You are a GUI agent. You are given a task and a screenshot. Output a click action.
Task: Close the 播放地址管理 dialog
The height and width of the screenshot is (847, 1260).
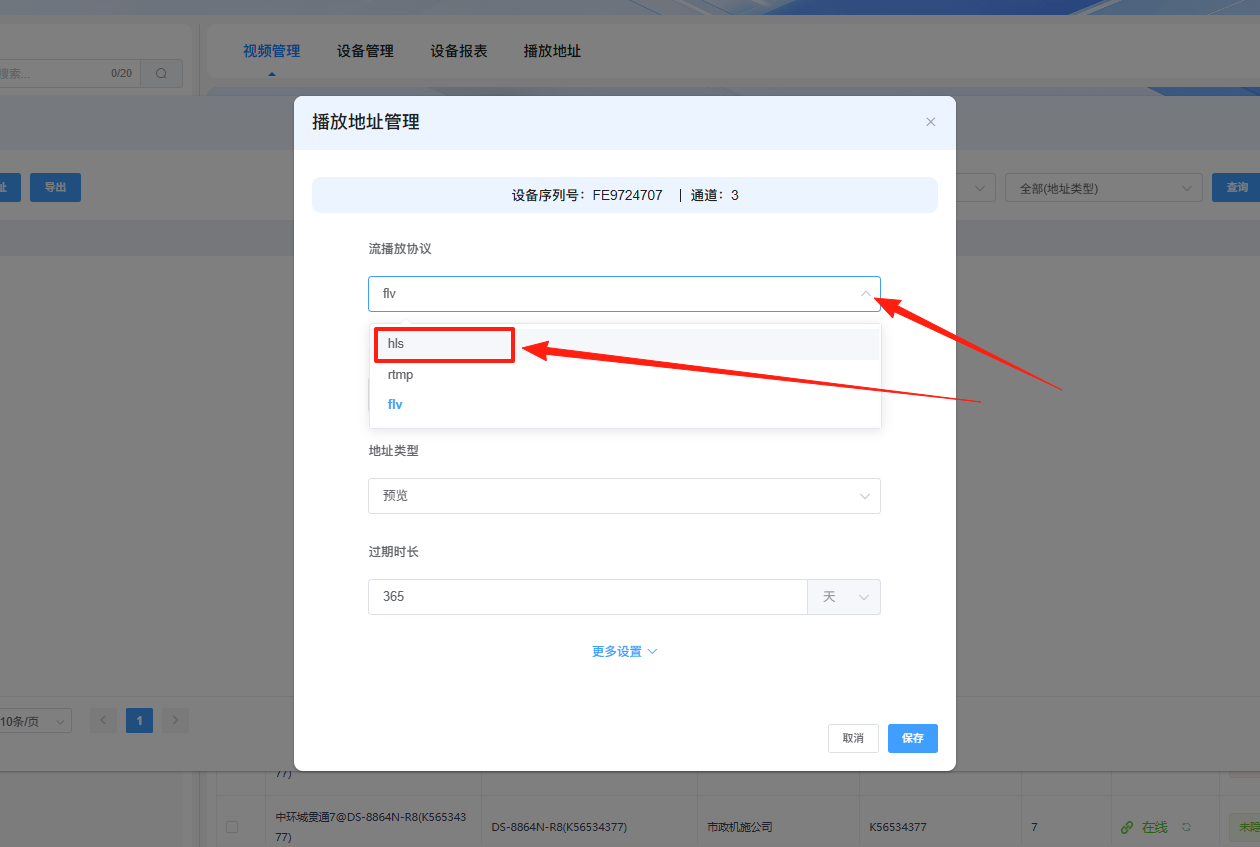[x=930, y=122]
